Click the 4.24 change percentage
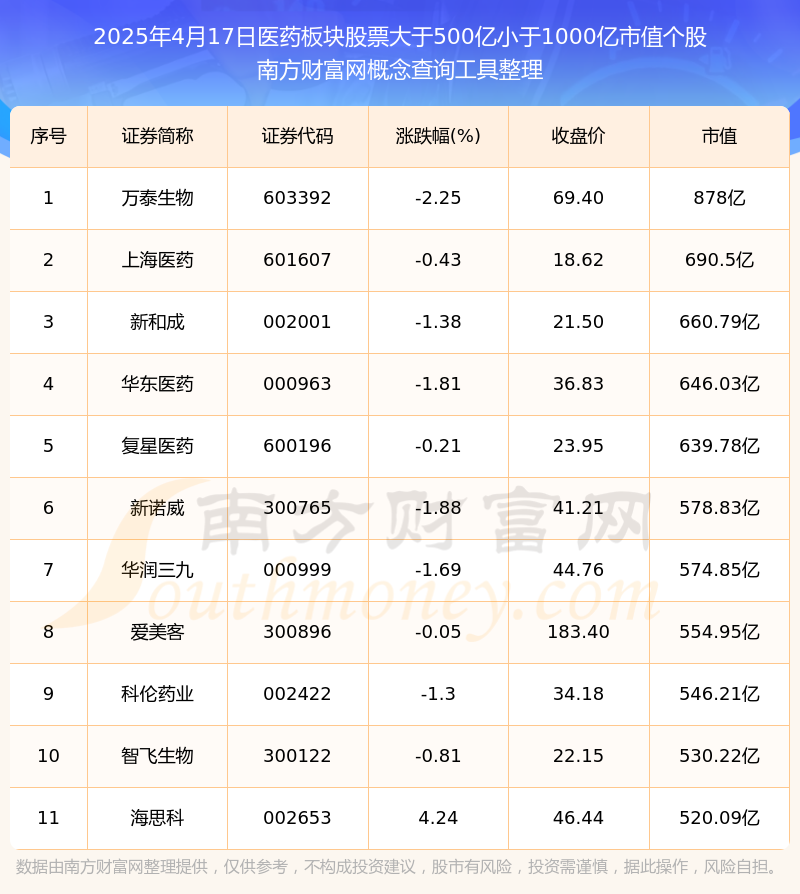 point(438,818)
